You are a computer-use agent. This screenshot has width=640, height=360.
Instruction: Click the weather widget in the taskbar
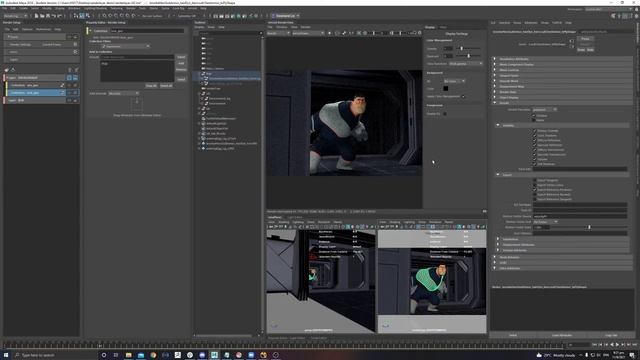(x=557, y=355)
